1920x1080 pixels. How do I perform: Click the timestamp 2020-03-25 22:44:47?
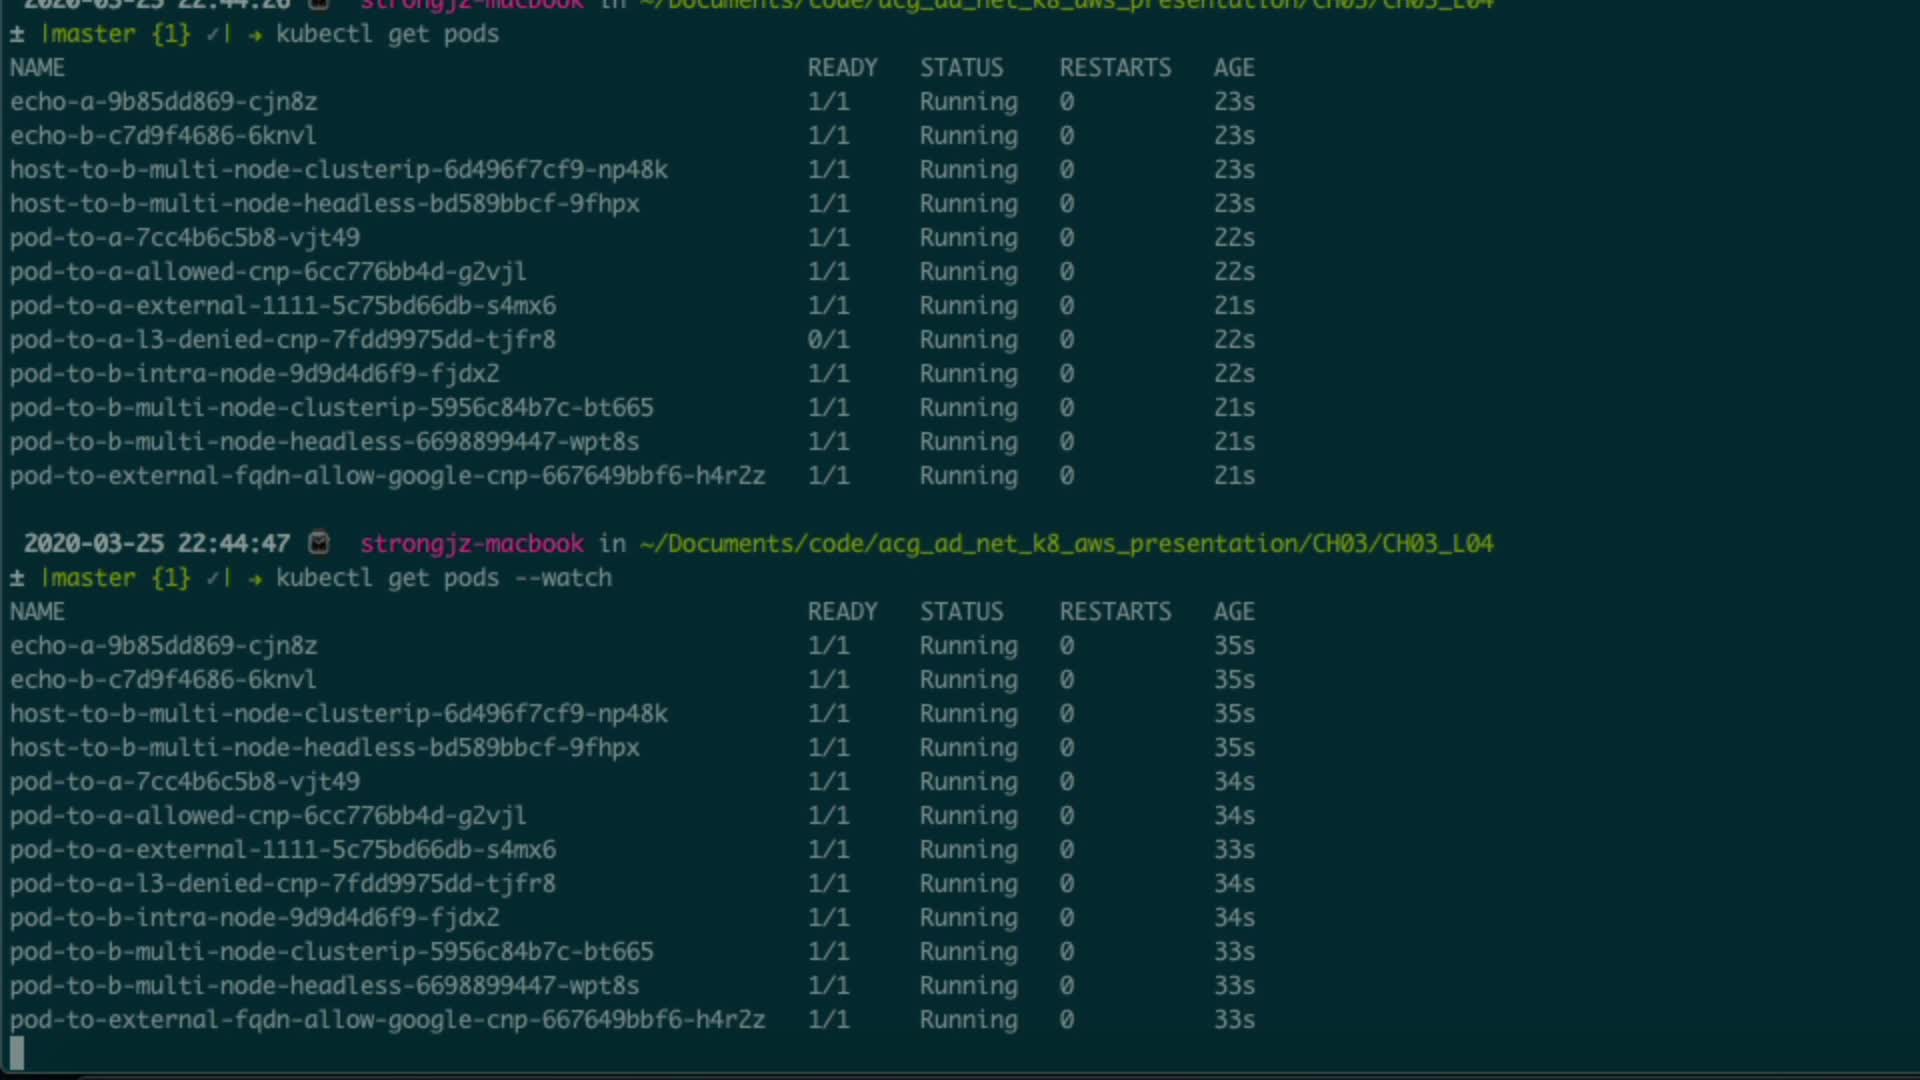[x=157, y=543]
